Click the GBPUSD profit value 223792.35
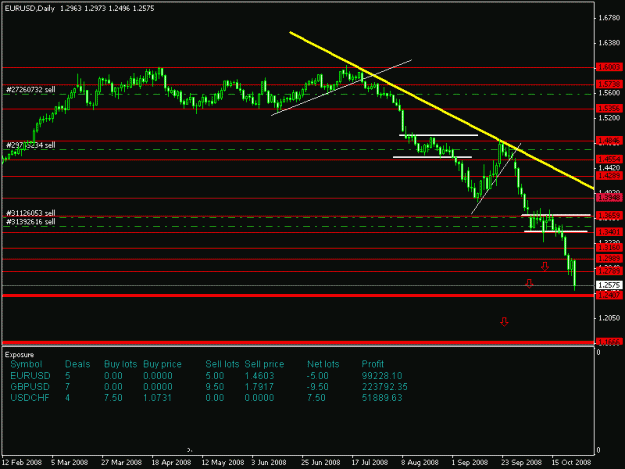The image size is (625, 469). pos(385,387)
